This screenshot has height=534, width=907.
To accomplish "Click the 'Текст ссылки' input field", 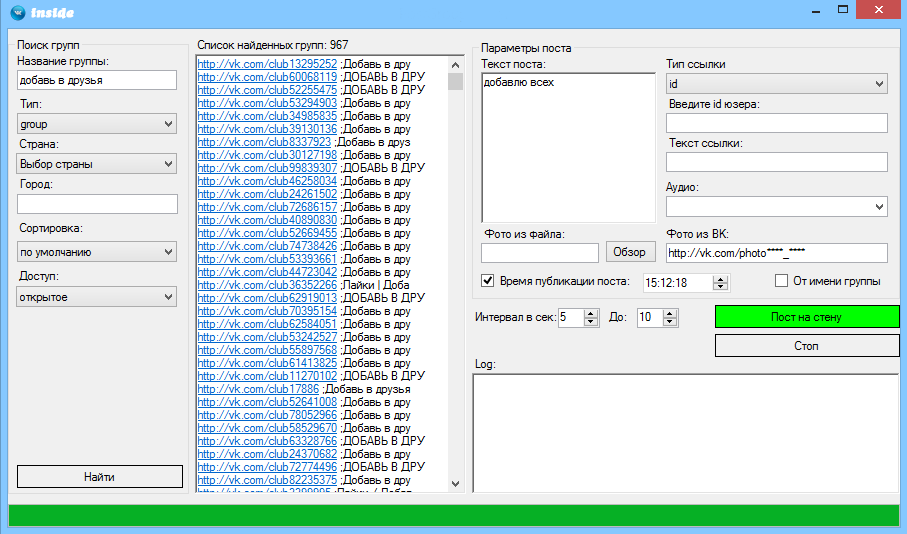I will [777, 162].
